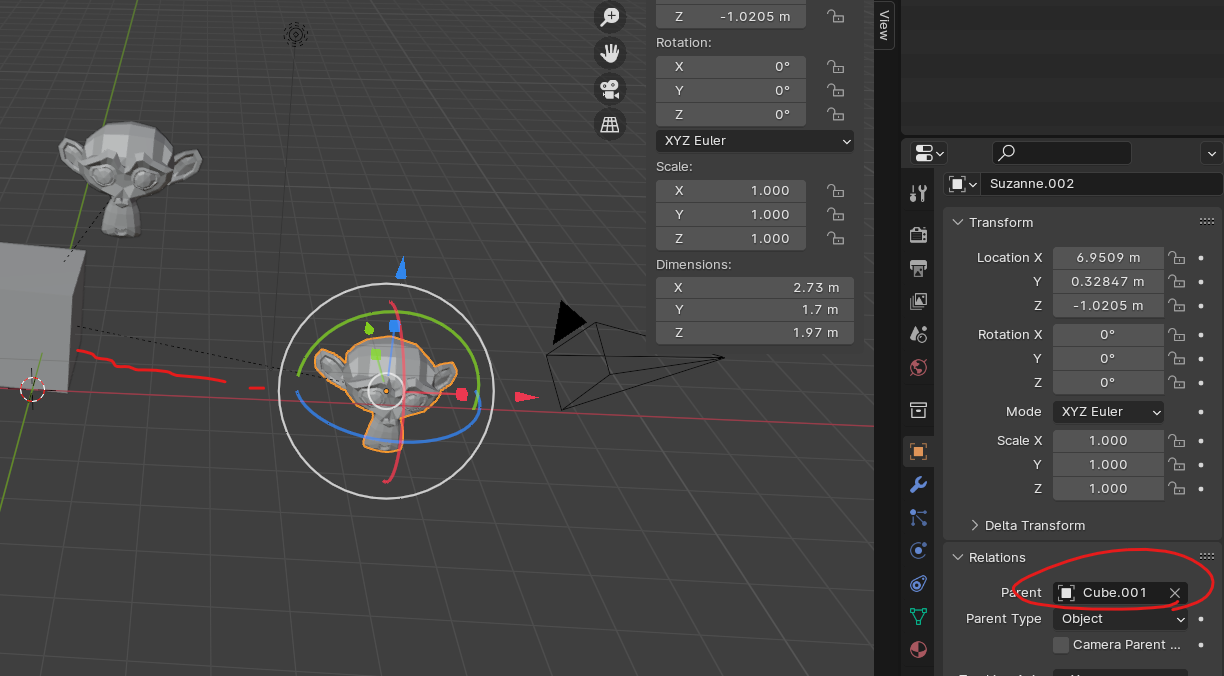Screen dimensions: 1224x676
Task: Open the Parent Type Object dropdown
Action: (x=1120, y=619)
